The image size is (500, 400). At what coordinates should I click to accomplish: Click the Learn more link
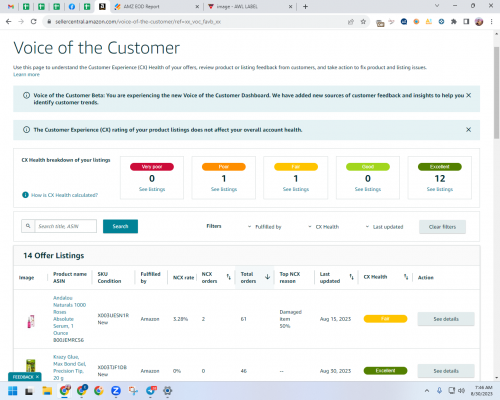[26, 74]
